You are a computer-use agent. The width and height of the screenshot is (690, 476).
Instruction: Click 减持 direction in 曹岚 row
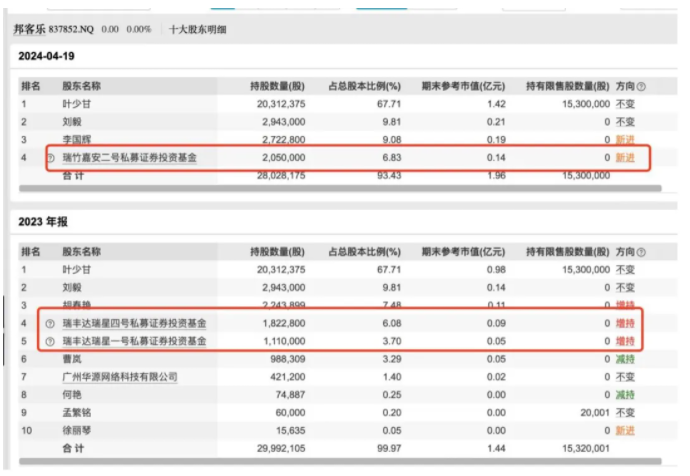pyautogui.click(x=625, y=359)
